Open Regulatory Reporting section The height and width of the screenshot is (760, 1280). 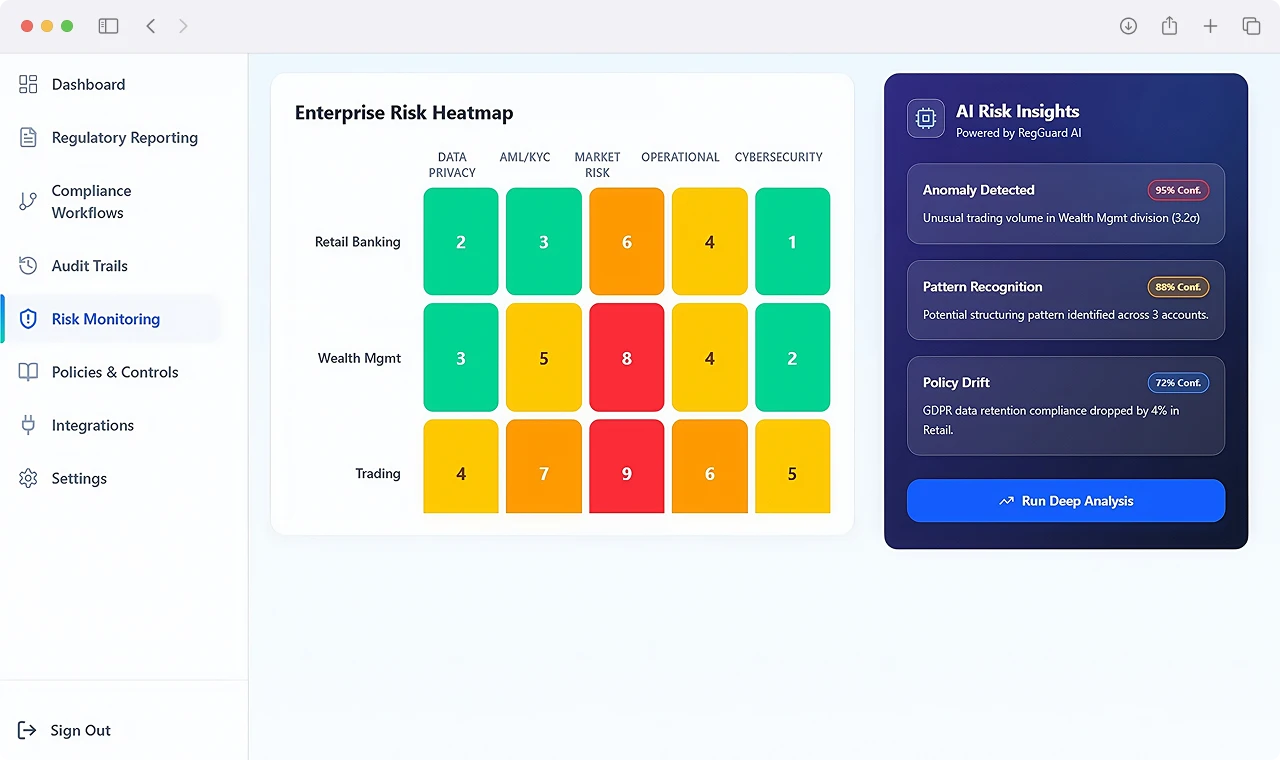[x=124, y=137]
